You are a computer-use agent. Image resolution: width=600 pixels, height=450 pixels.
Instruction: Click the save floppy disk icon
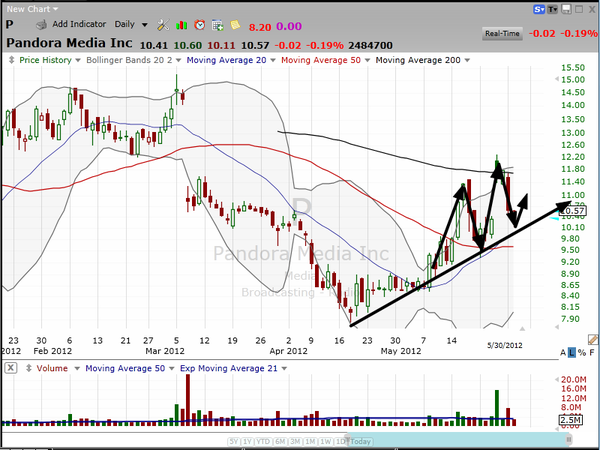(567, 9)
